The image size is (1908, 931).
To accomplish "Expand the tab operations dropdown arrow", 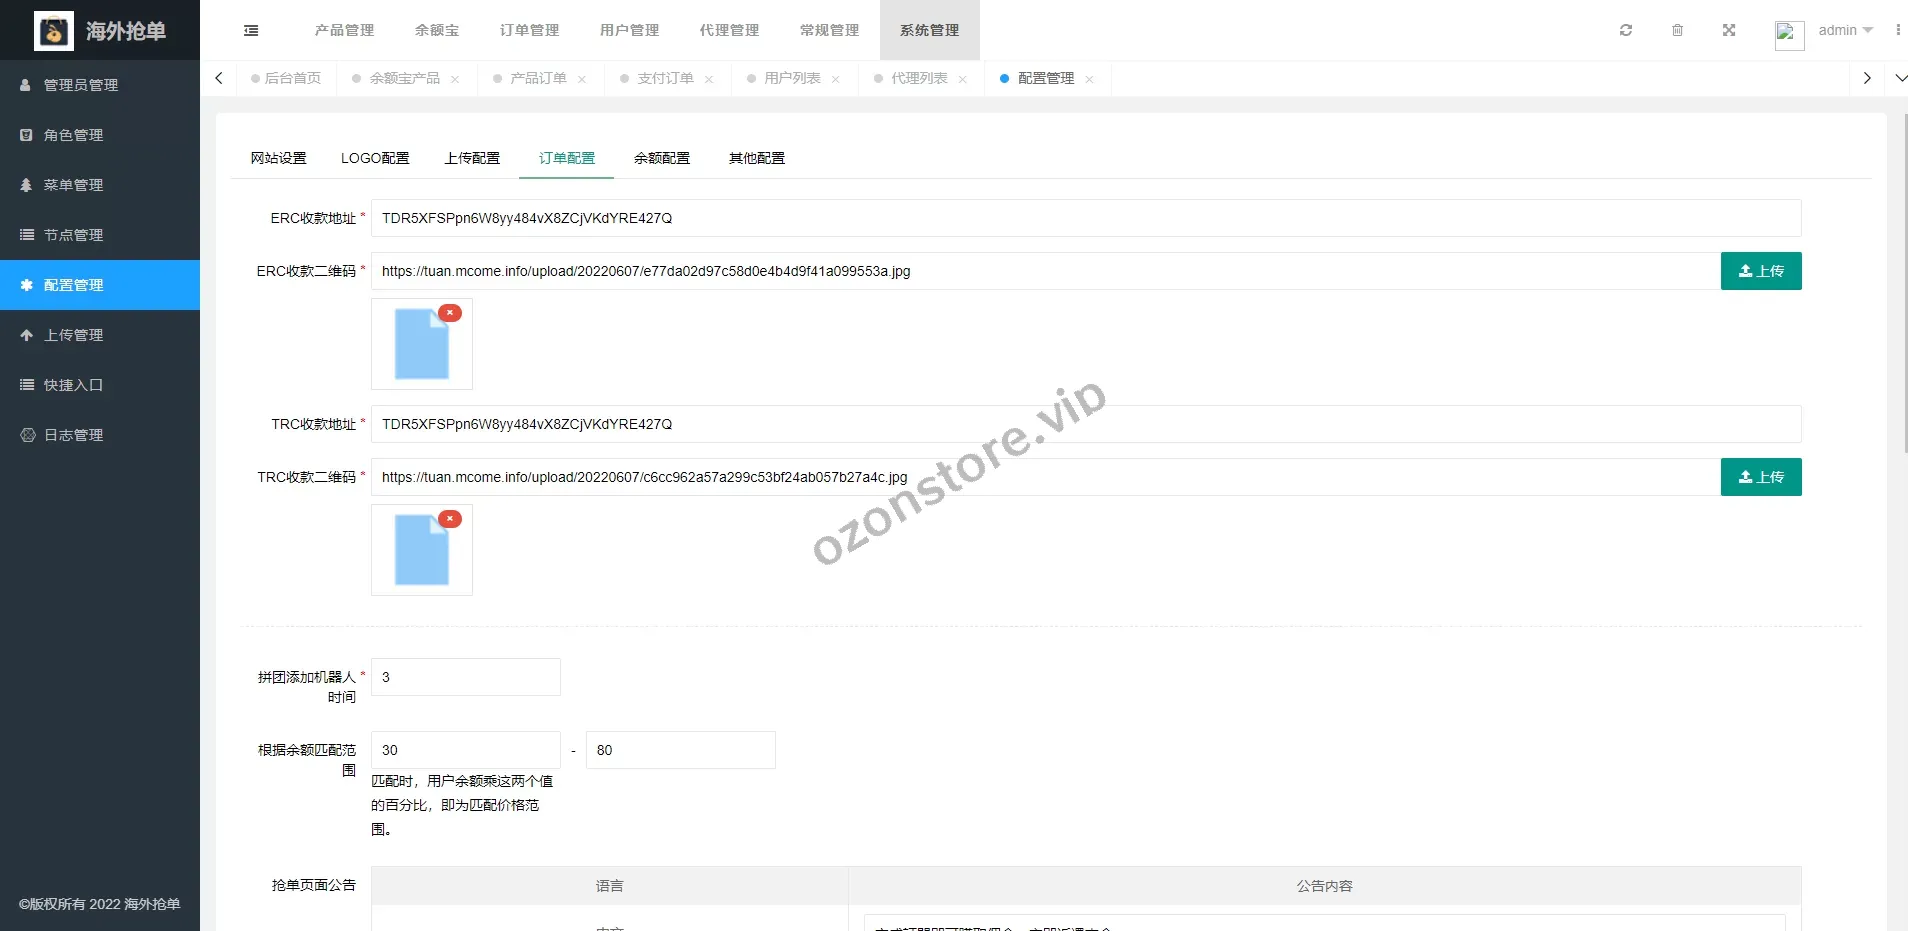I will pyautogui.click(x=1900, y=78).
